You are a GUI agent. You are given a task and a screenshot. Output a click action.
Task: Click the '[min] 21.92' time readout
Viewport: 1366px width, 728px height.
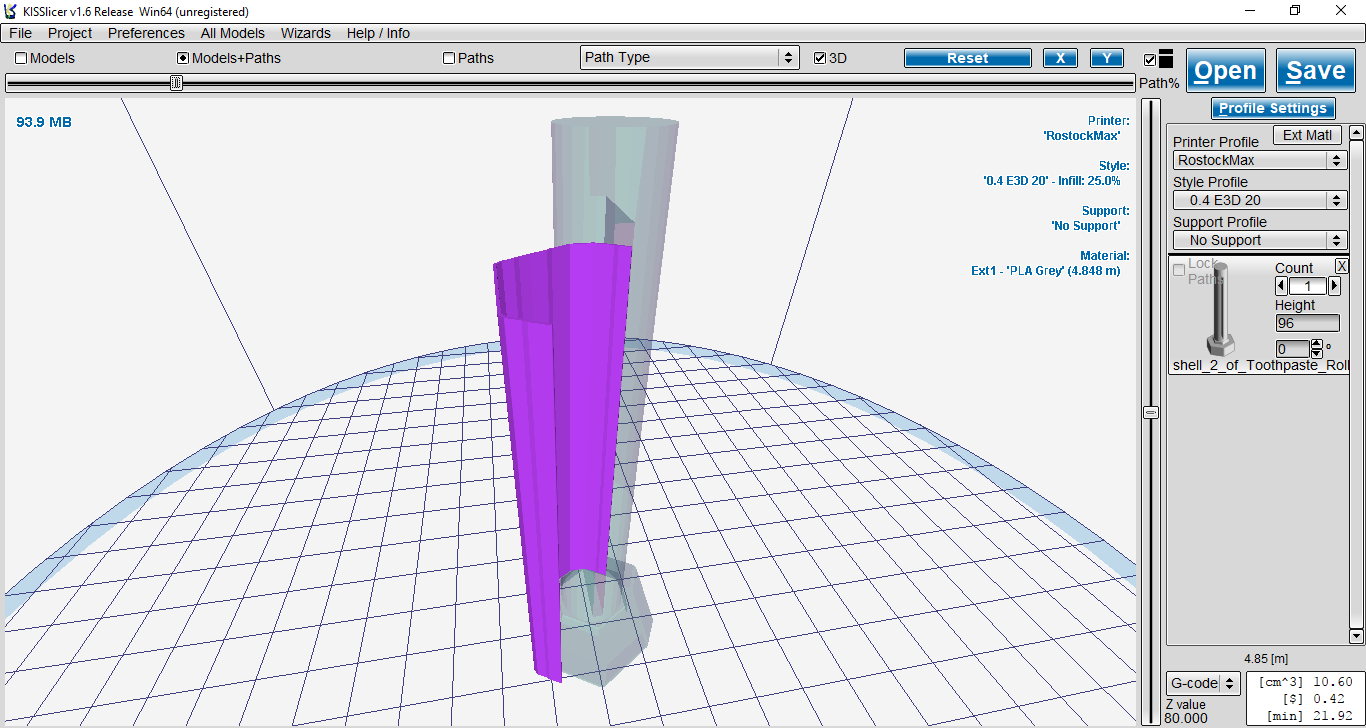pyautogui.click(x=1312, y=716)
